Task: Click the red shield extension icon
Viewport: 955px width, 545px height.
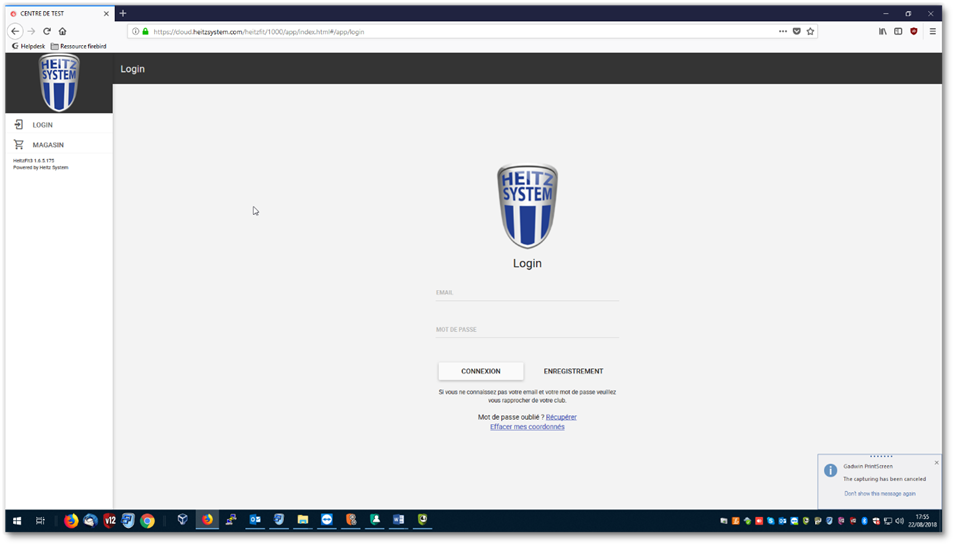Action: click(x=914, y=32)
